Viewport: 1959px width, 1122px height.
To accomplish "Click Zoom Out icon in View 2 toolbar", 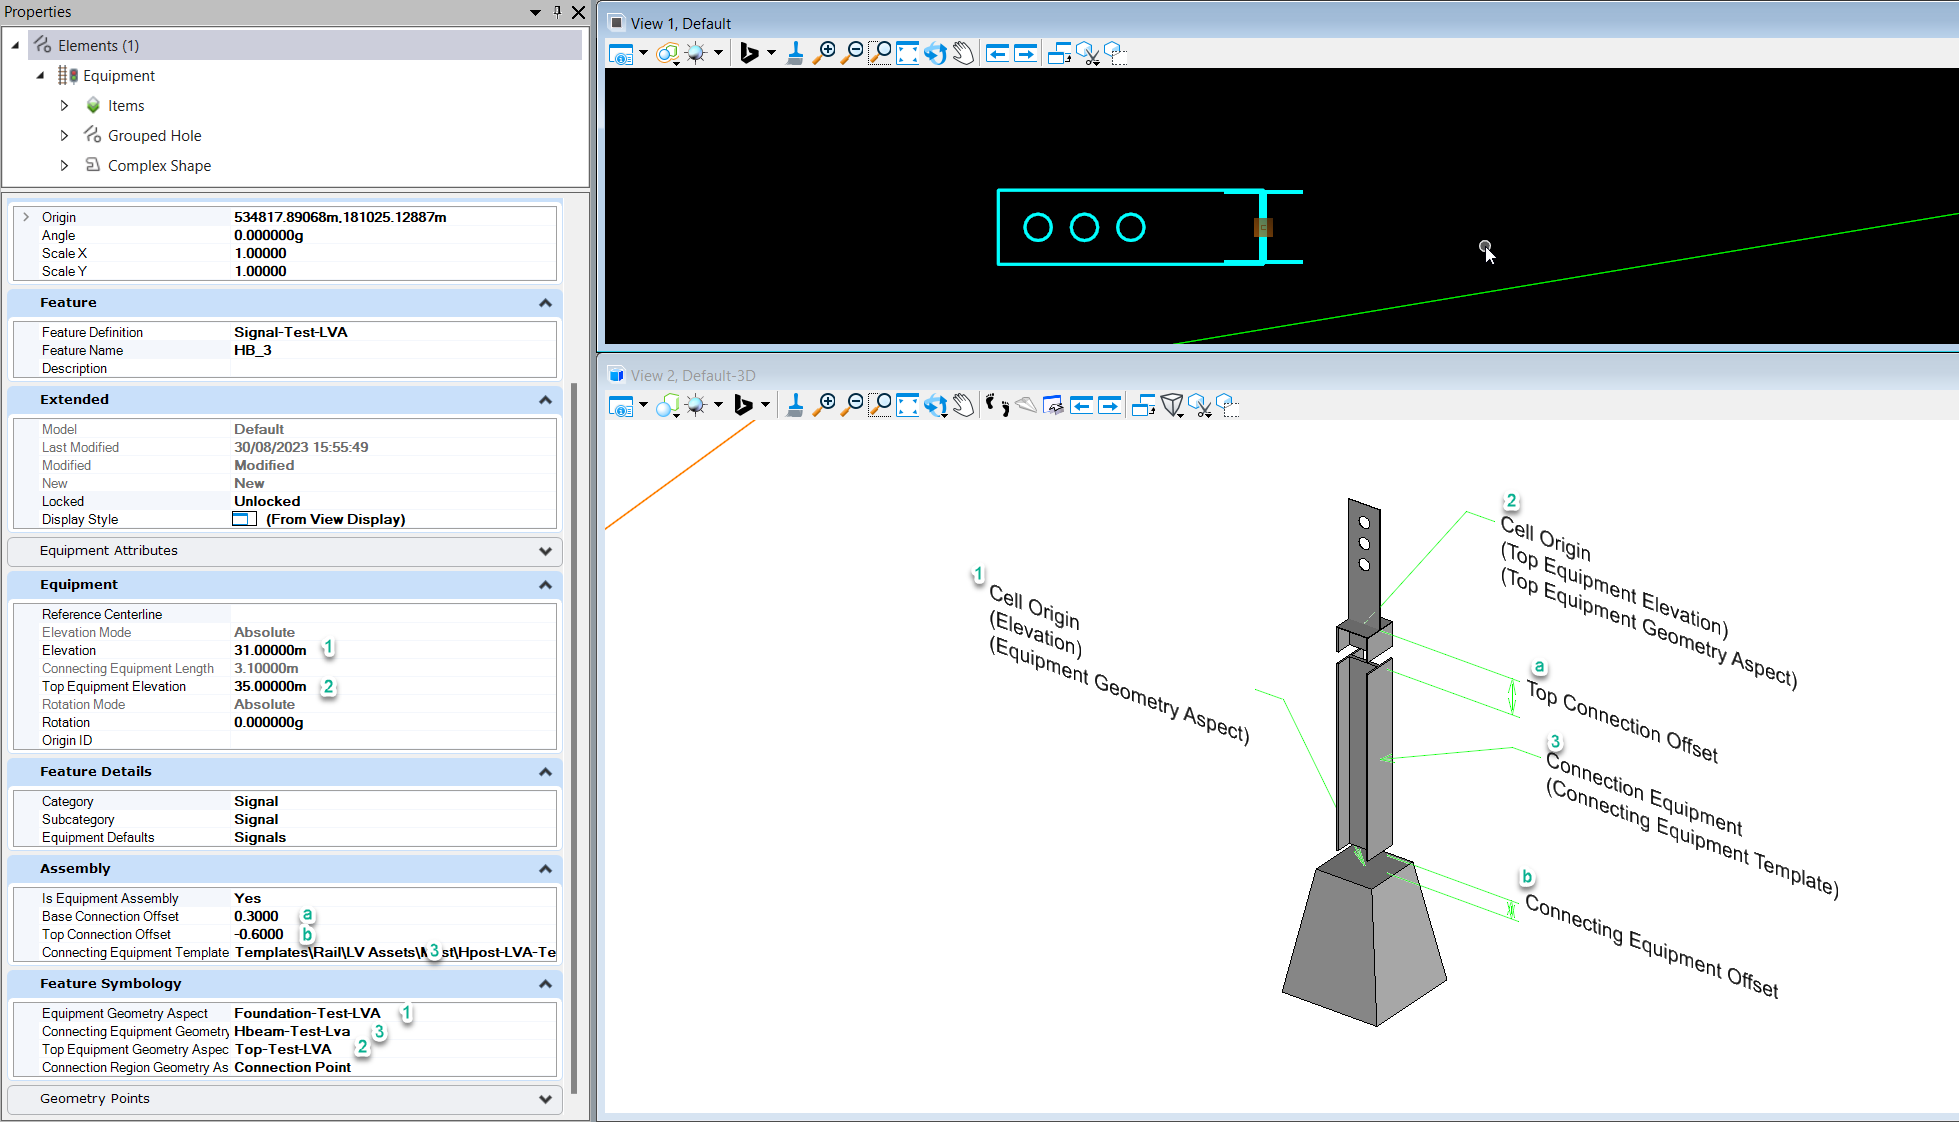I will pos(852,405).
